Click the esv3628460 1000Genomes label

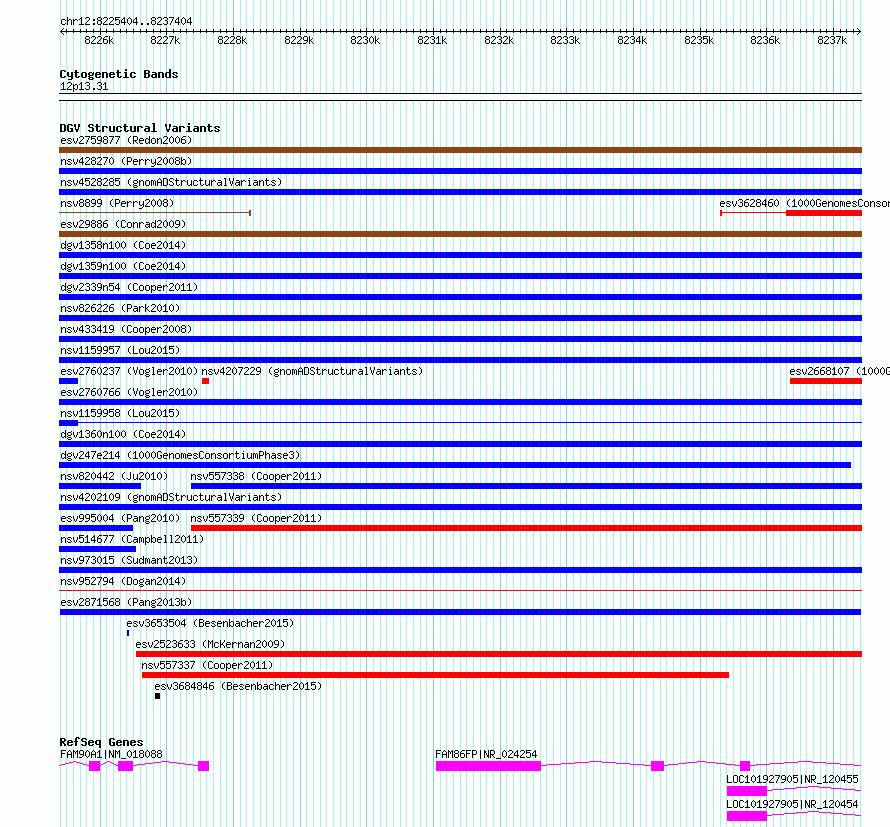(804, 203)
